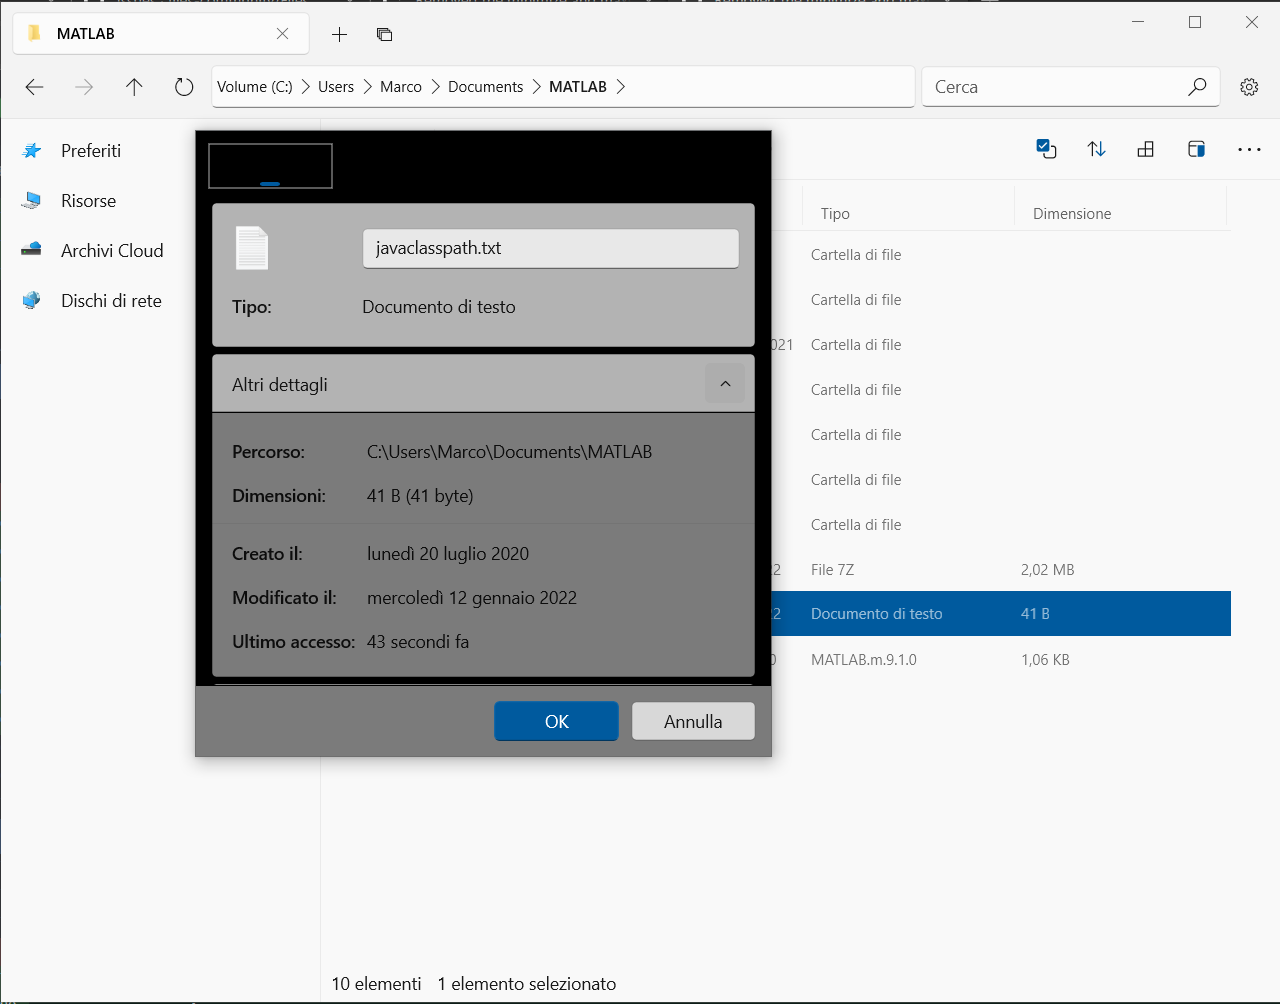Select Preferiti in the sidebar
The height and width of the screenshot is (1004, 1280).
[91, 150]
